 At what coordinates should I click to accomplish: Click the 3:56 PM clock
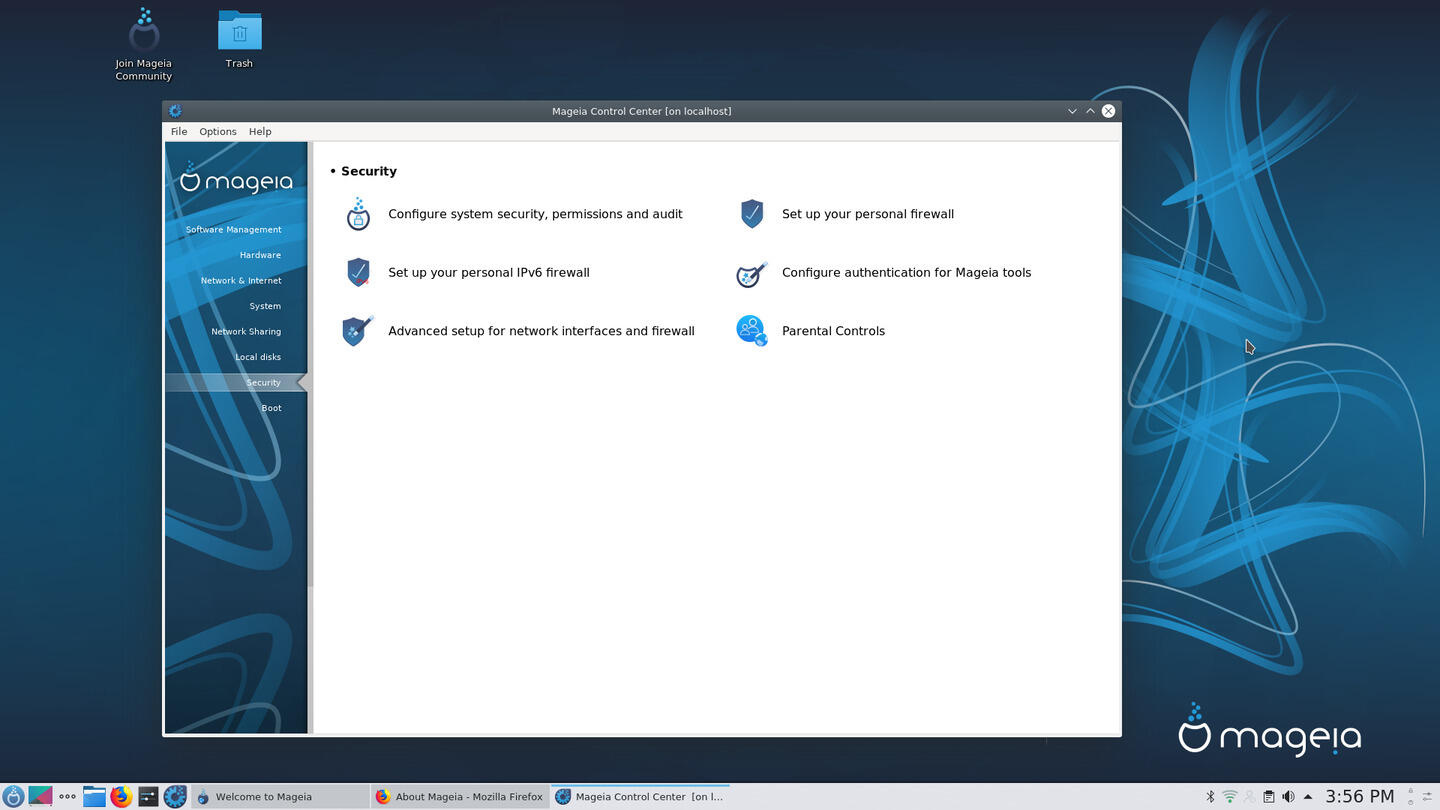coord(1359,797)
